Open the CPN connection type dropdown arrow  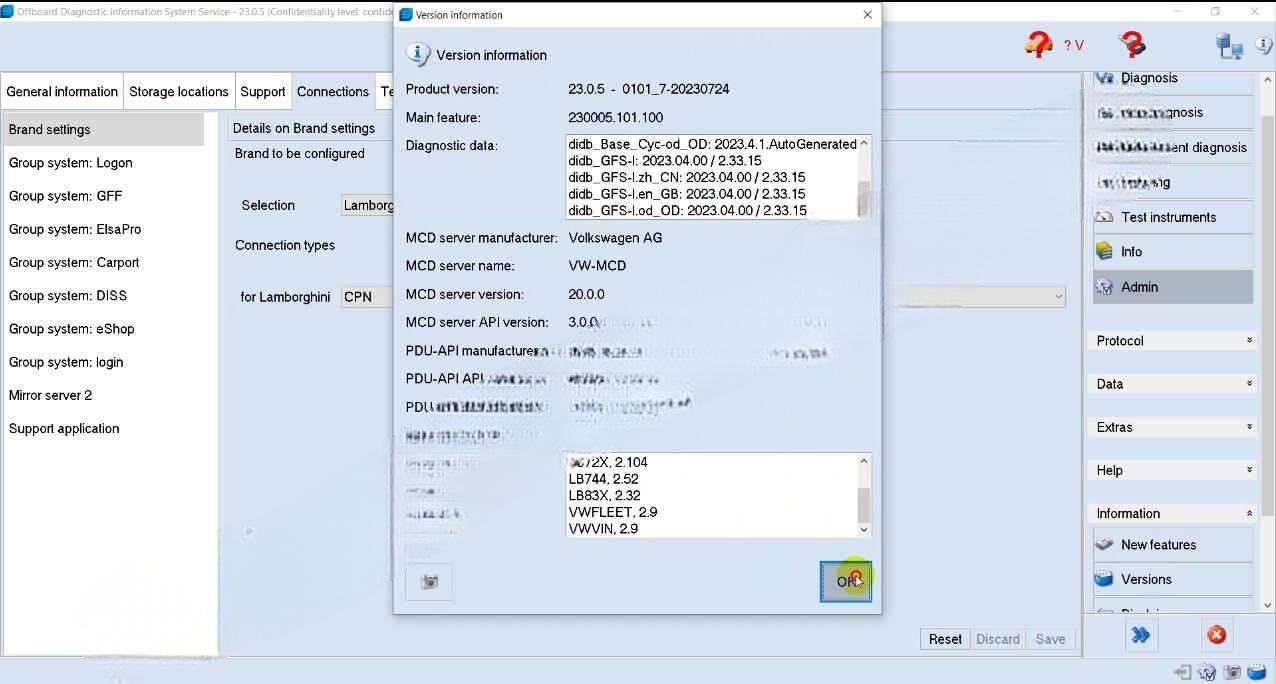click(1058, 297)
